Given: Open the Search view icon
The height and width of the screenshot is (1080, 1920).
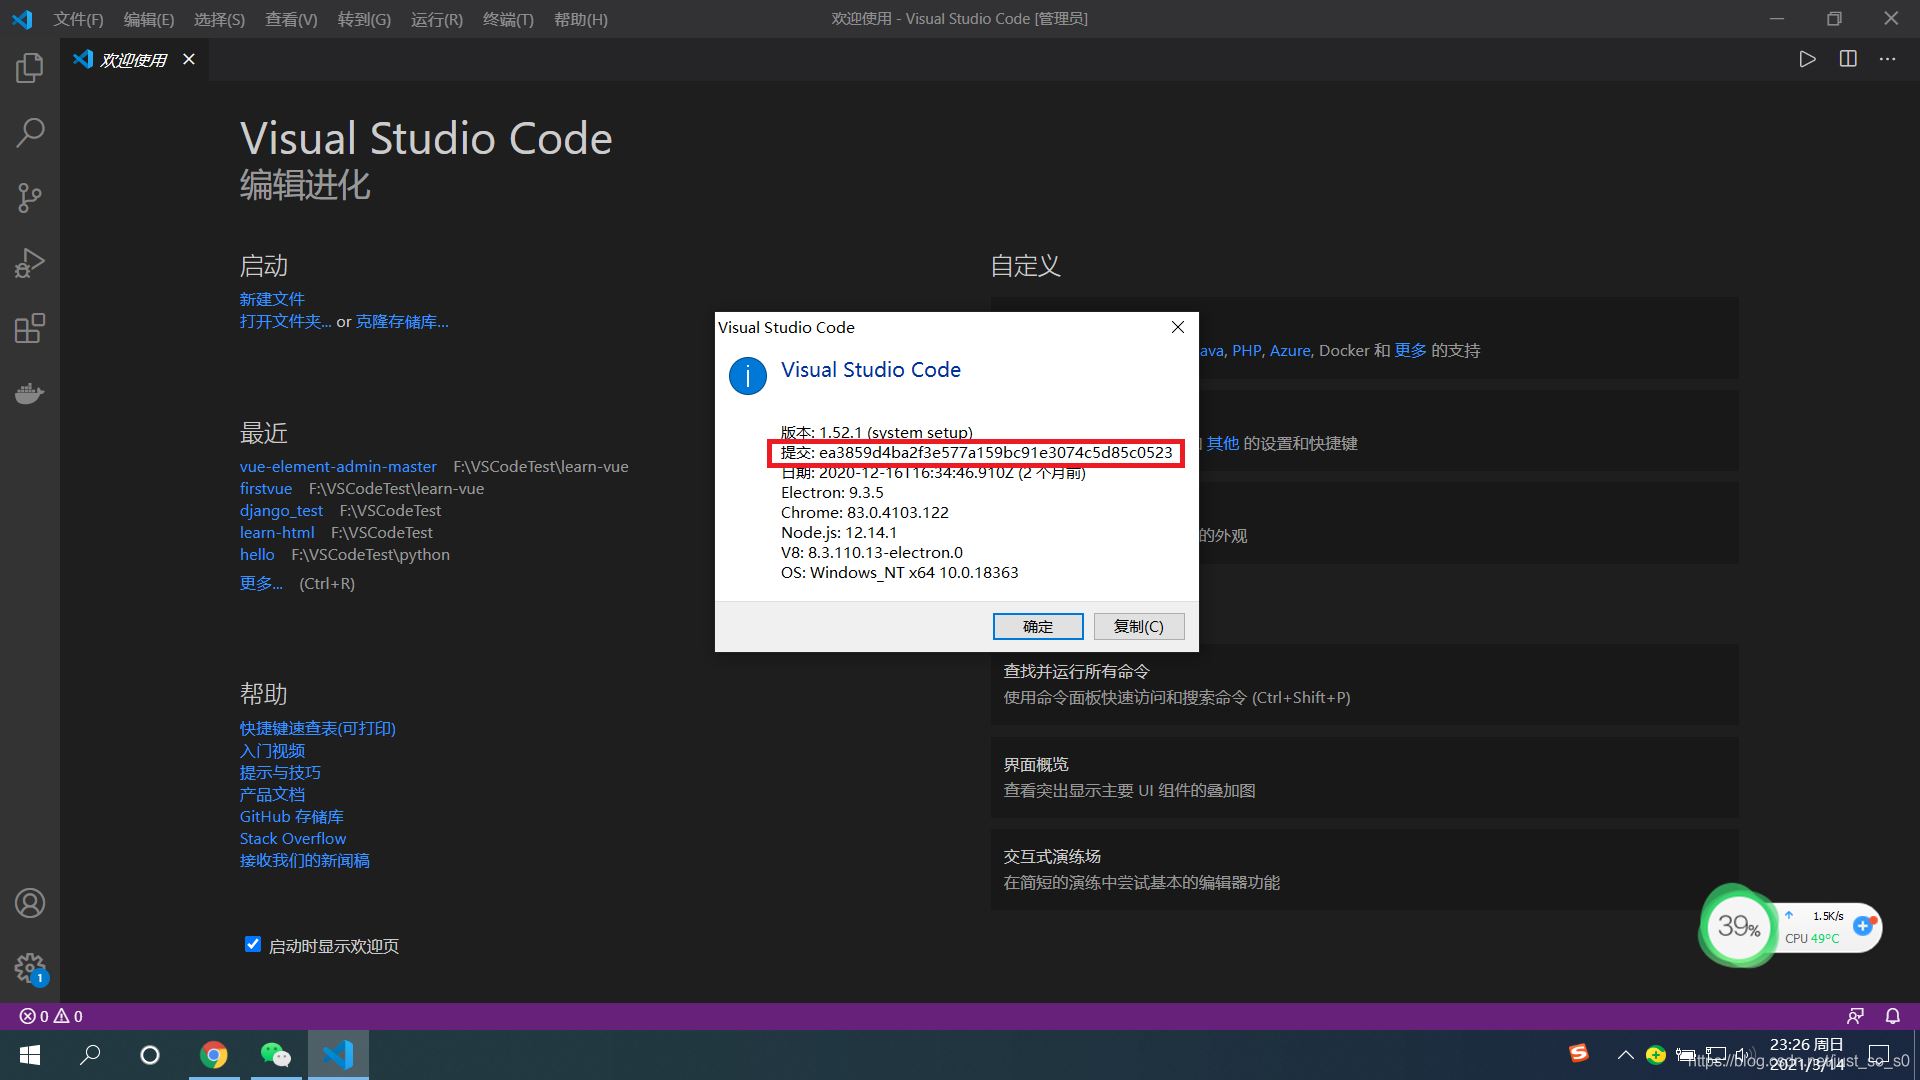Looking at the screenshot, I should [x=30, y=132].
